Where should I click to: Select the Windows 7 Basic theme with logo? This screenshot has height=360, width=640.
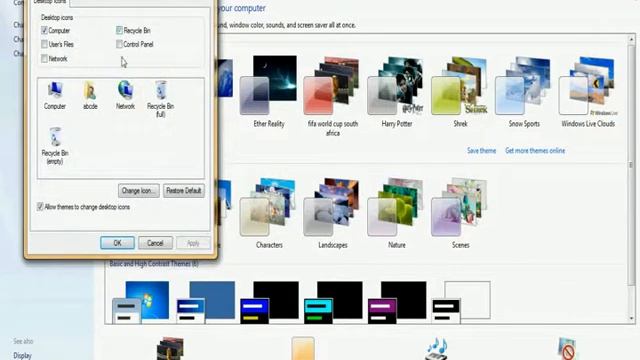click(141, 302)
